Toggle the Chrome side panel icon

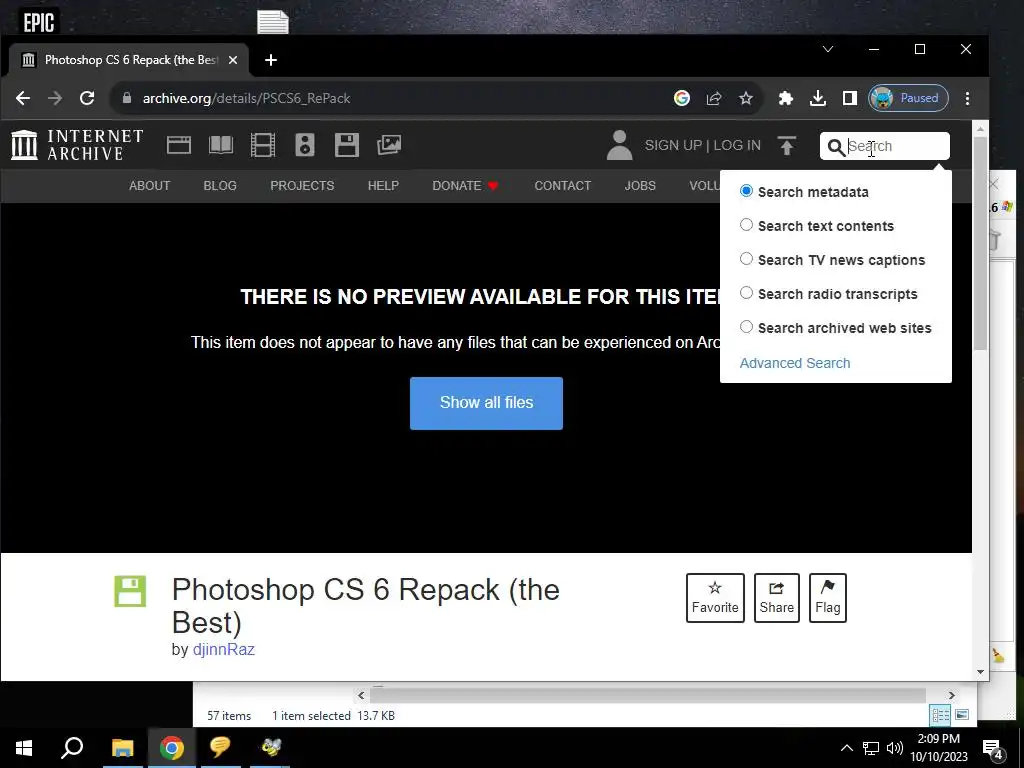pyautogui.click(x=850, y=98)
